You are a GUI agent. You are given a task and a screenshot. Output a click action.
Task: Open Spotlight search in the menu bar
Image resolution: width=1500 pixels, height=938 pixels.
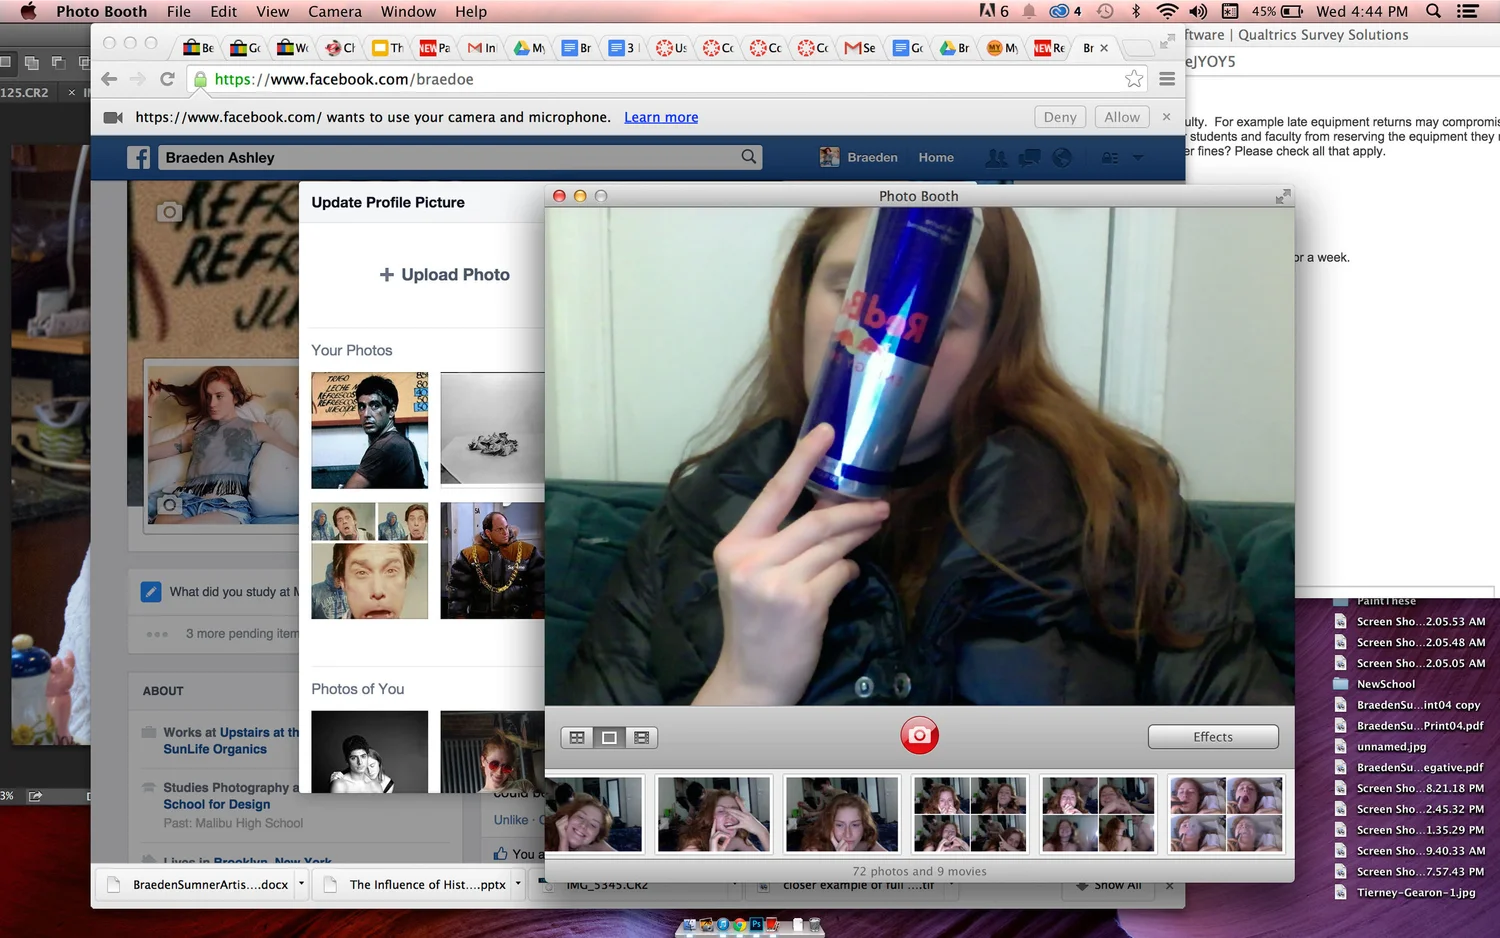point(1433,11)
